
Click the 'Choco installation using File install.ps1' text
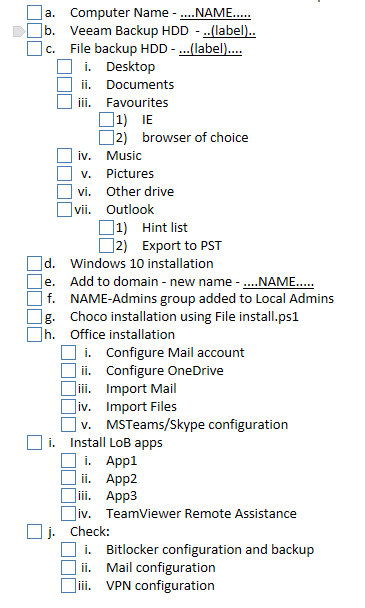pyautogui.click(x=184, y=317)
